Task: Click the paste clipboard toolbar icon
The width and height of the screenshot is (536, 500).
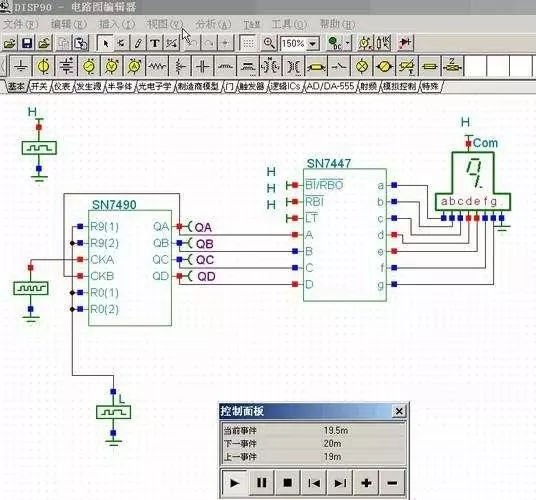Action: coord(81,43)
